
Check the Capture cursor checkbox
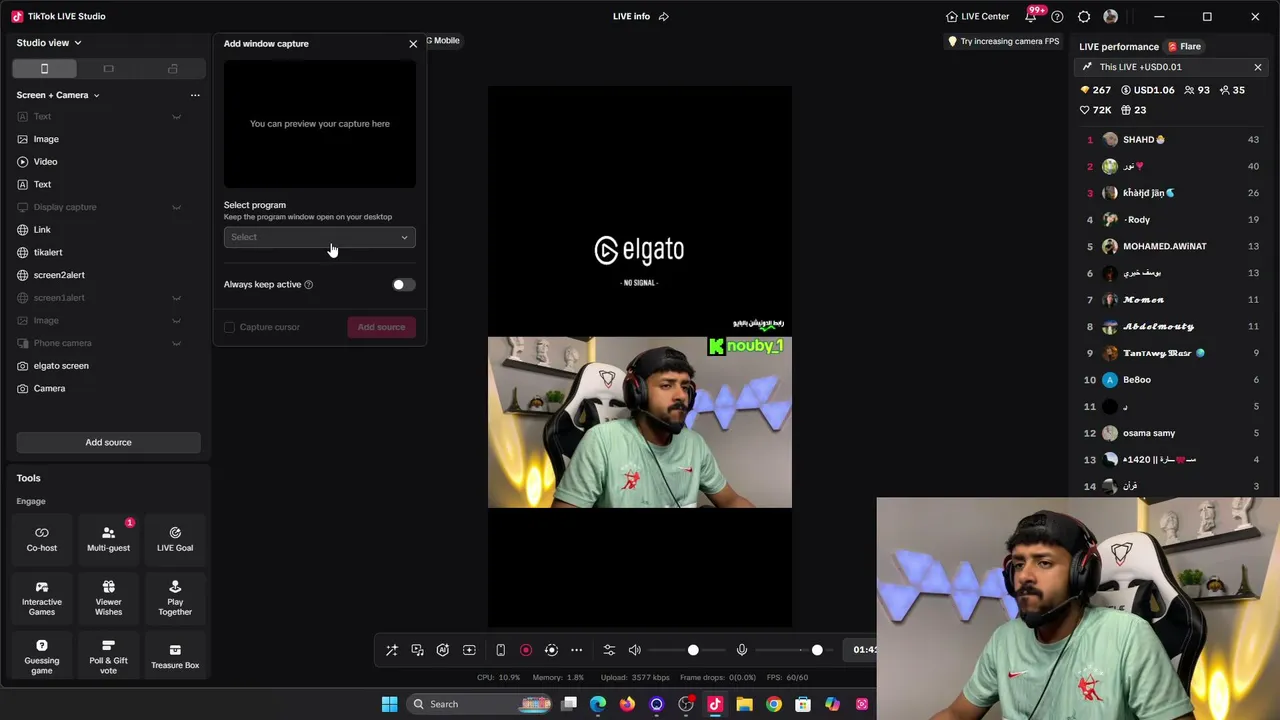click(230, 327)
